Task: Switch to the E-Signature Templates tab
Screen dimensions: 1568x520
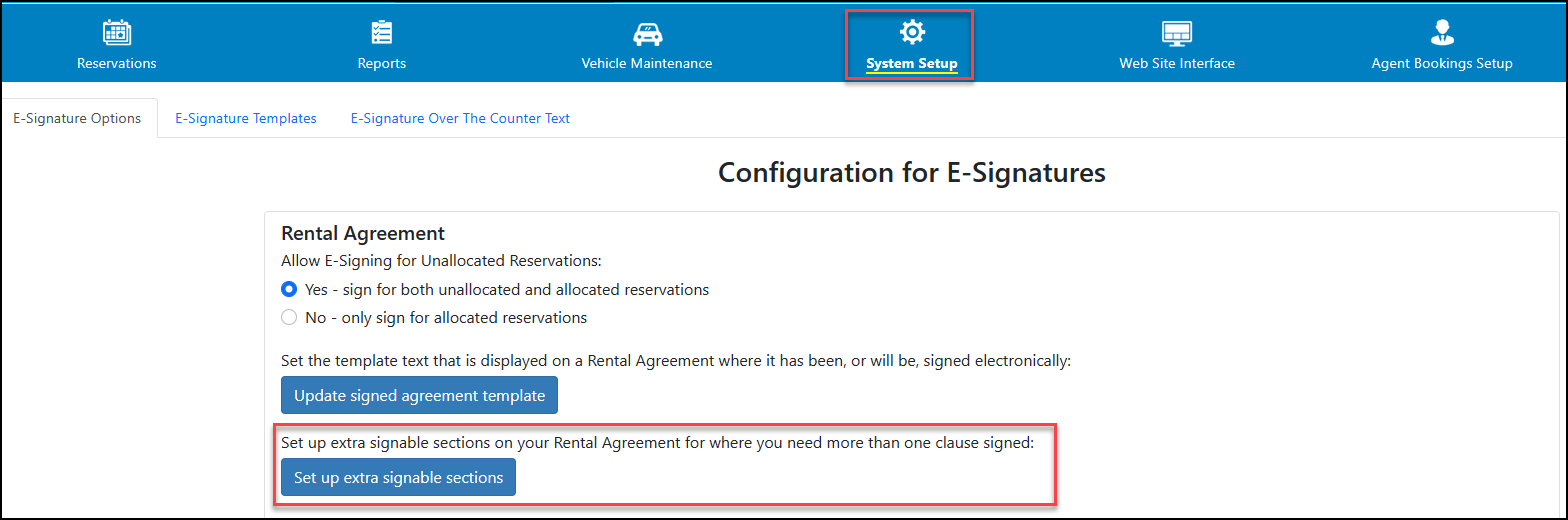Action: click(x=246, y=118)
